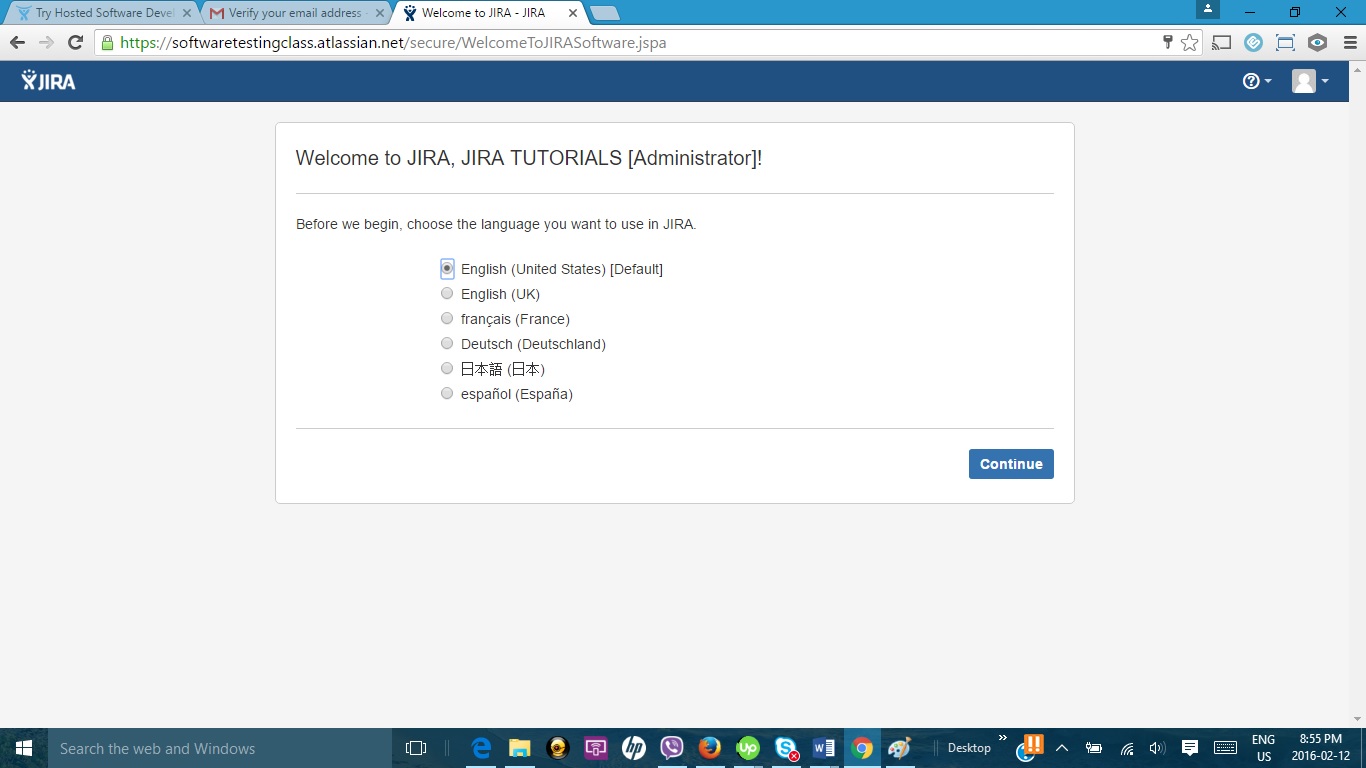Open Viber from the taskbar
This screenshot has height=768, width=1366.
click(672, 748)
